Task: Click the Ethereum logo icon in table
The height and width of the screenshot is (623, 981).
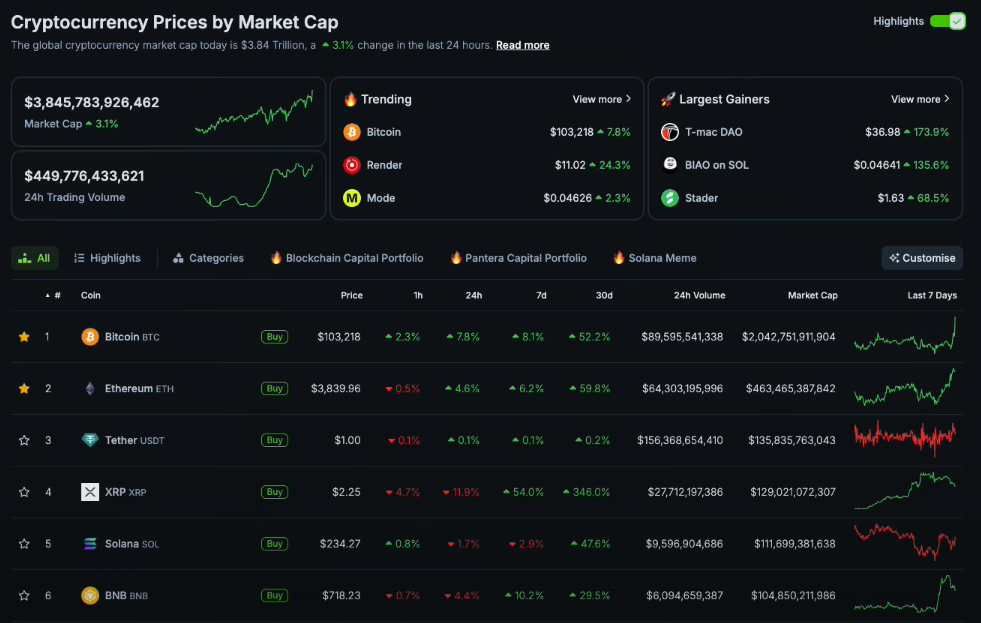Action: coord(90,389)
